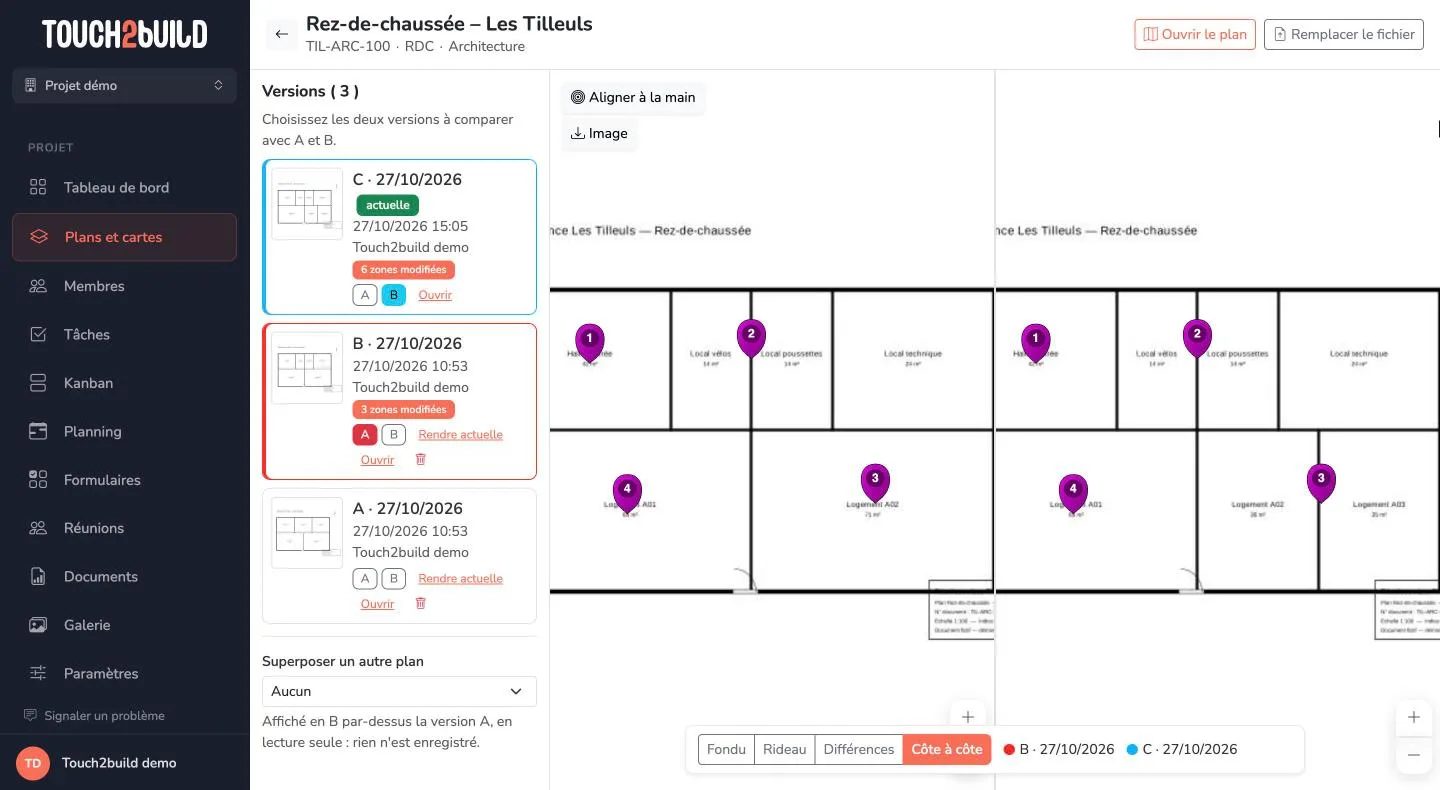Screen dimensions: 1440x790
Task: Switch to Fondu comparison mode
Action: click(x=726, y=749)
